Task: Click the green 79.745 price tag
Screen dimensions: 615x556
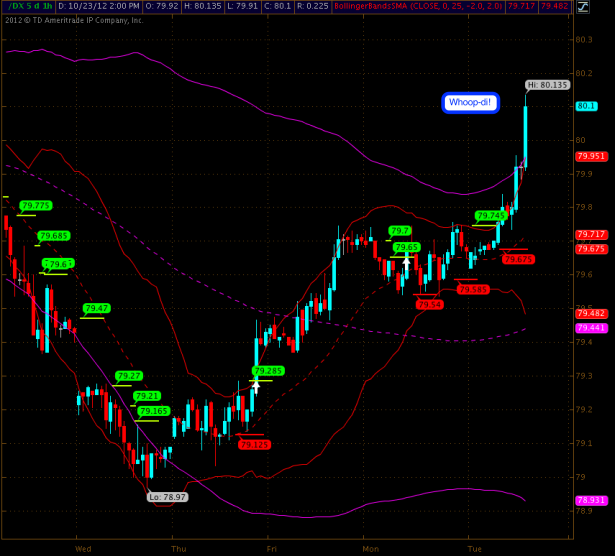Action: point(491,215)
